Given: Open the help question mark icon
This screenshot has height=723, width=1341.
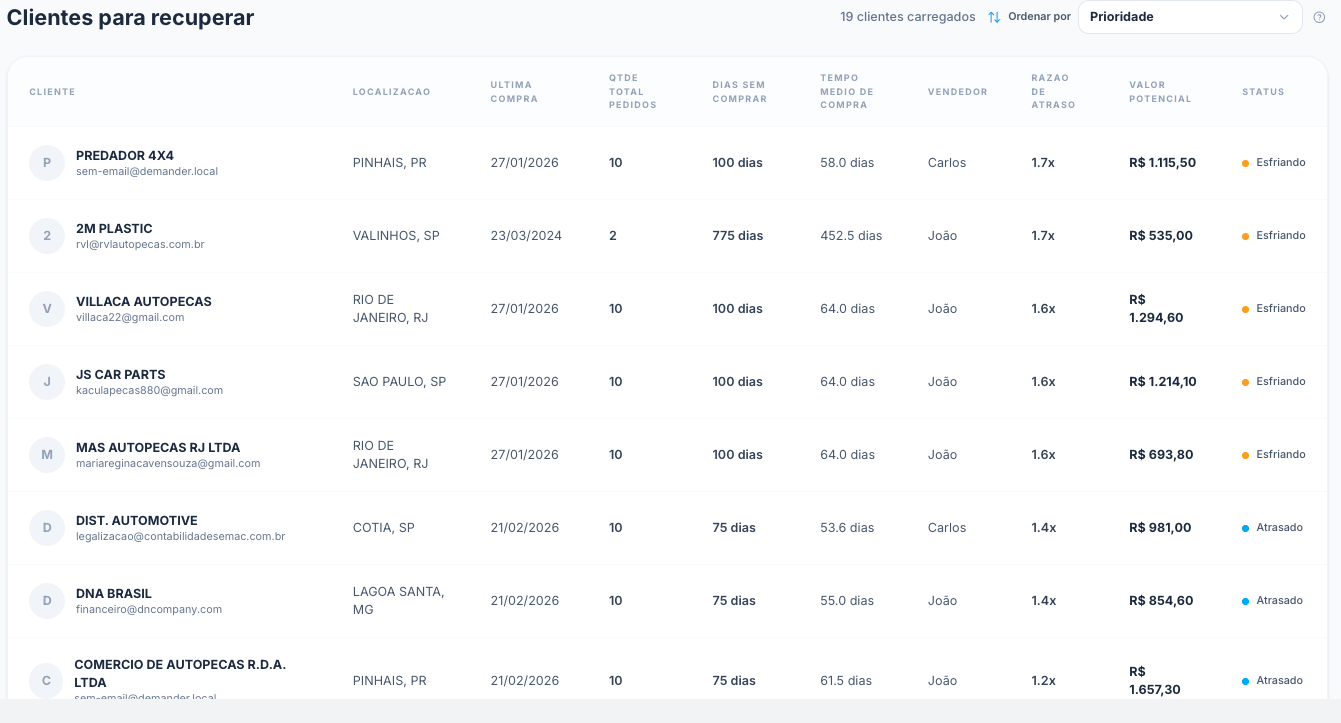Looking at the screenshot, I should [x=1319, y=17].
